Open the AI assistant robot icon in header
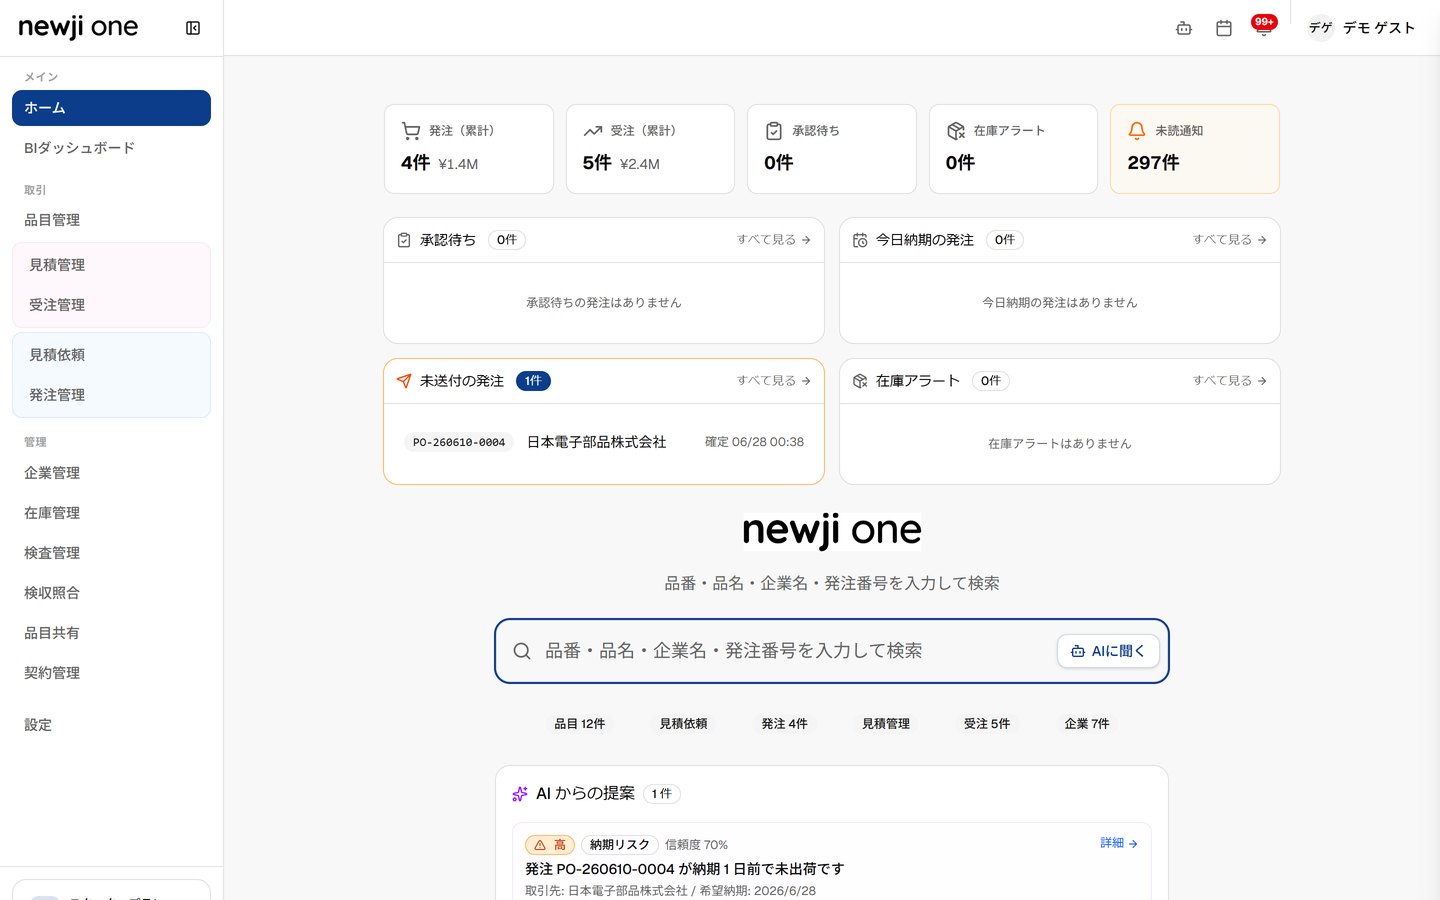1440x900 pixels. (x=1184, y=28)
